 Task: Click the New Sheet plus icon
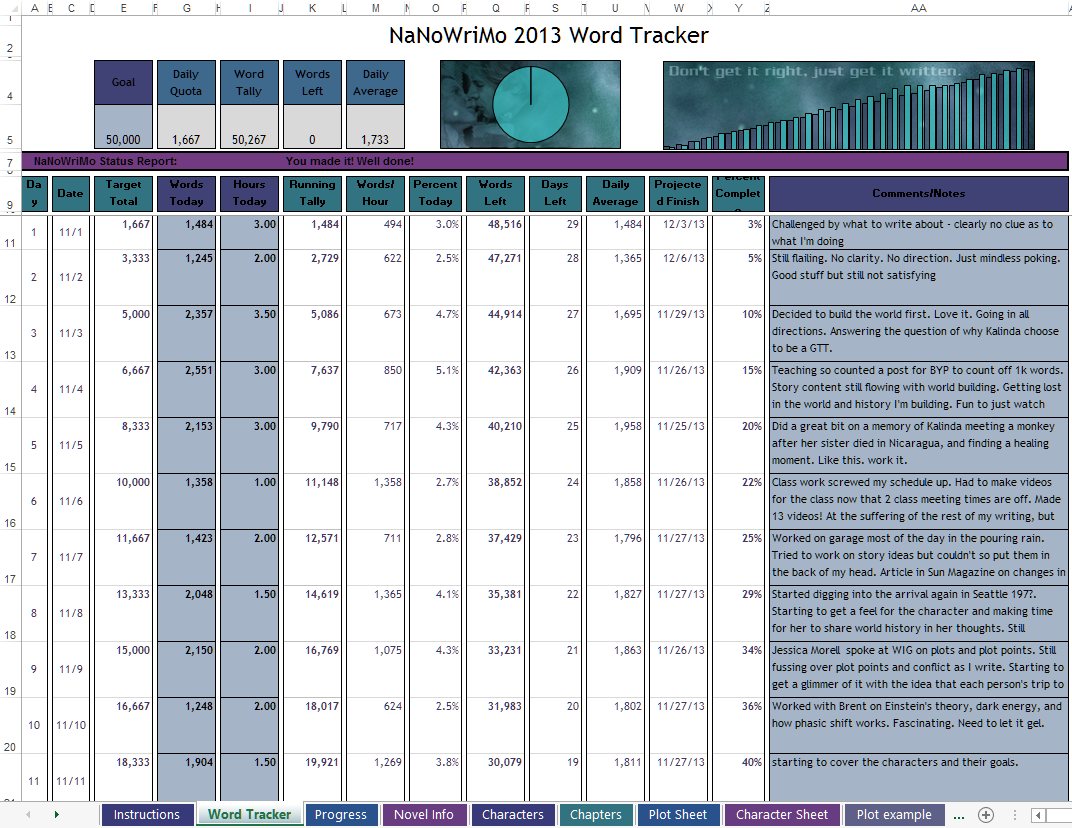(986, 814)
